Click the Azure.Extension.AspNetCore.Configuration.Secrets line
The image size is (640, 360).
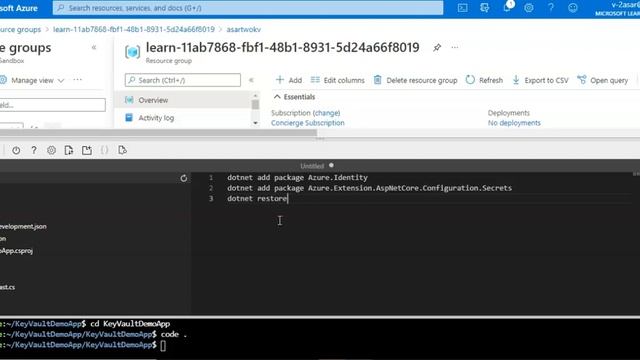(x=369, y=188)
